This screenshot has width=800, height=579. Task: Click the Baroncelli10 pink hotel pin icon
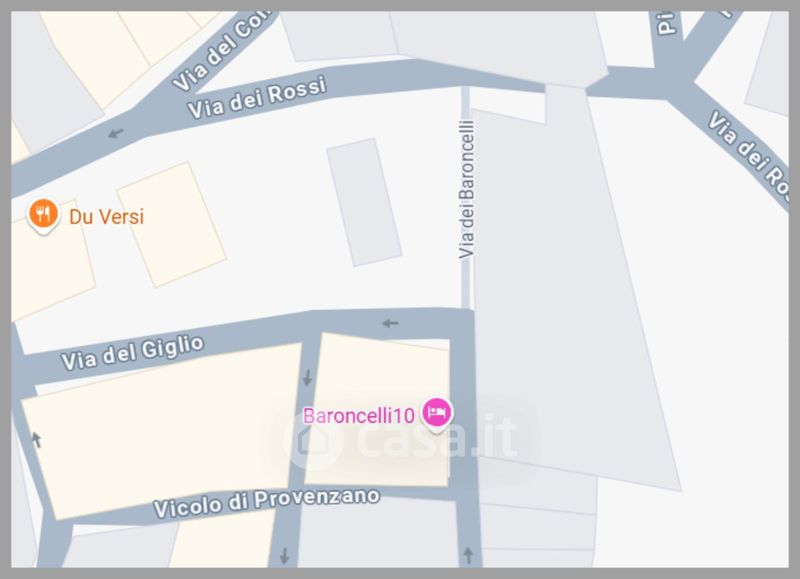coord(437,414)
